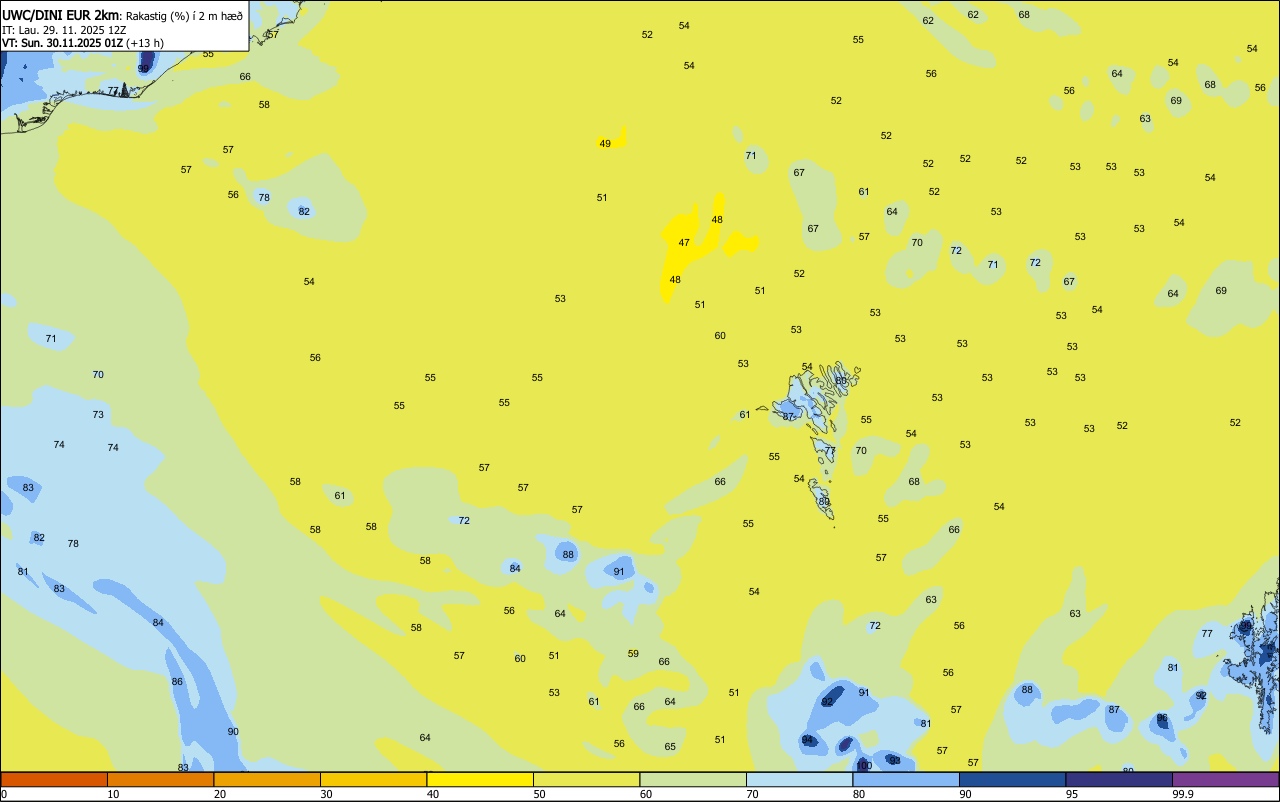Select the map value 94

(x=807, y=740)
